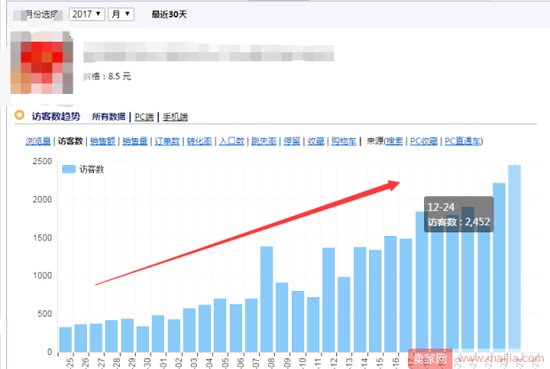Viewport: 550px width, 369px height.
Task: Open the 搜索 source link
Action: point(395,141)
